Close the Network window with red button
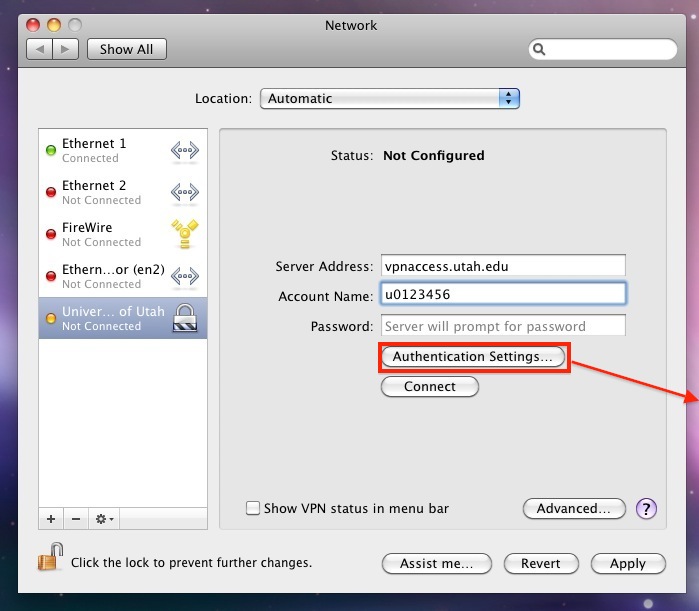699x611 pixels. [x=33, y=25]
